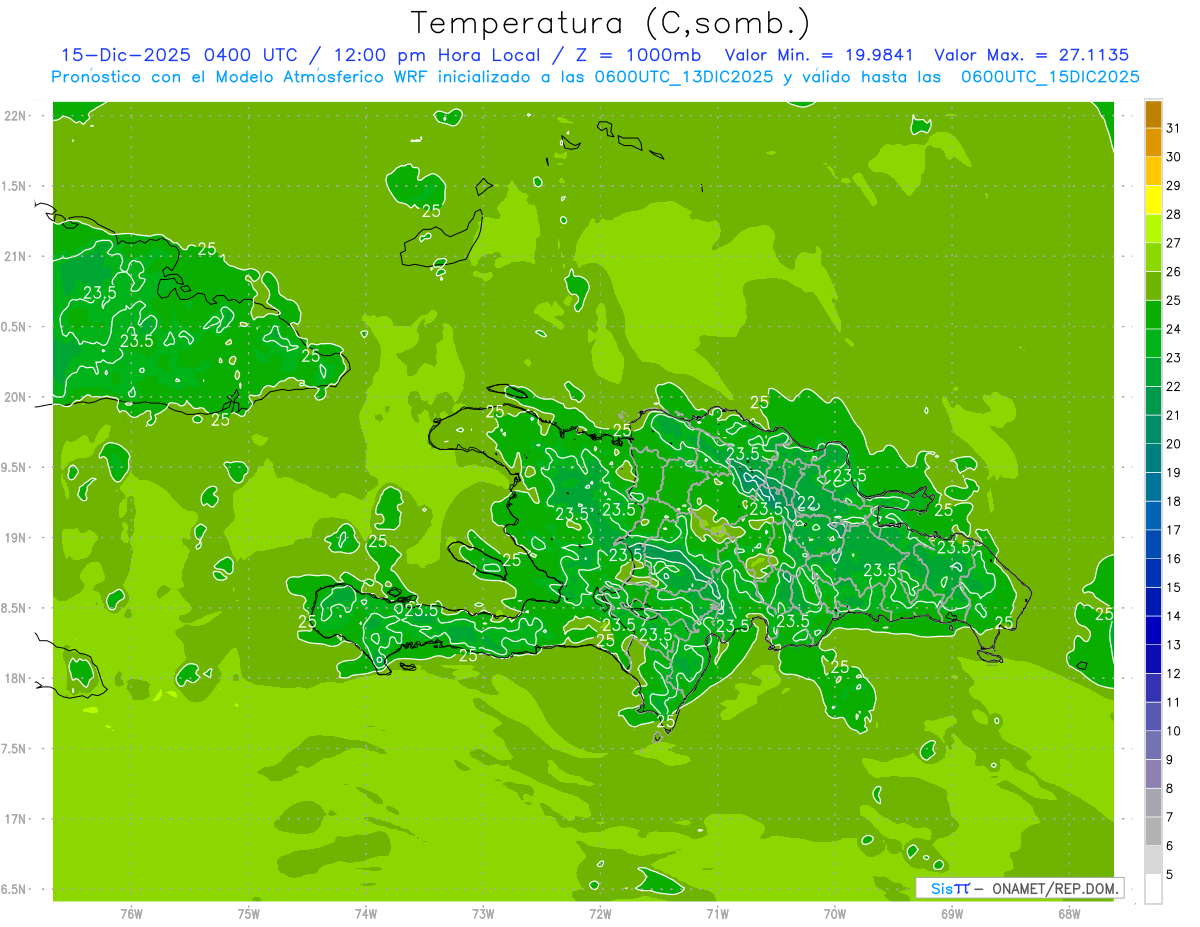This screenshot has width=1200, height=927.
Task: Click the legend label "14"
Action: [1174, 616]
